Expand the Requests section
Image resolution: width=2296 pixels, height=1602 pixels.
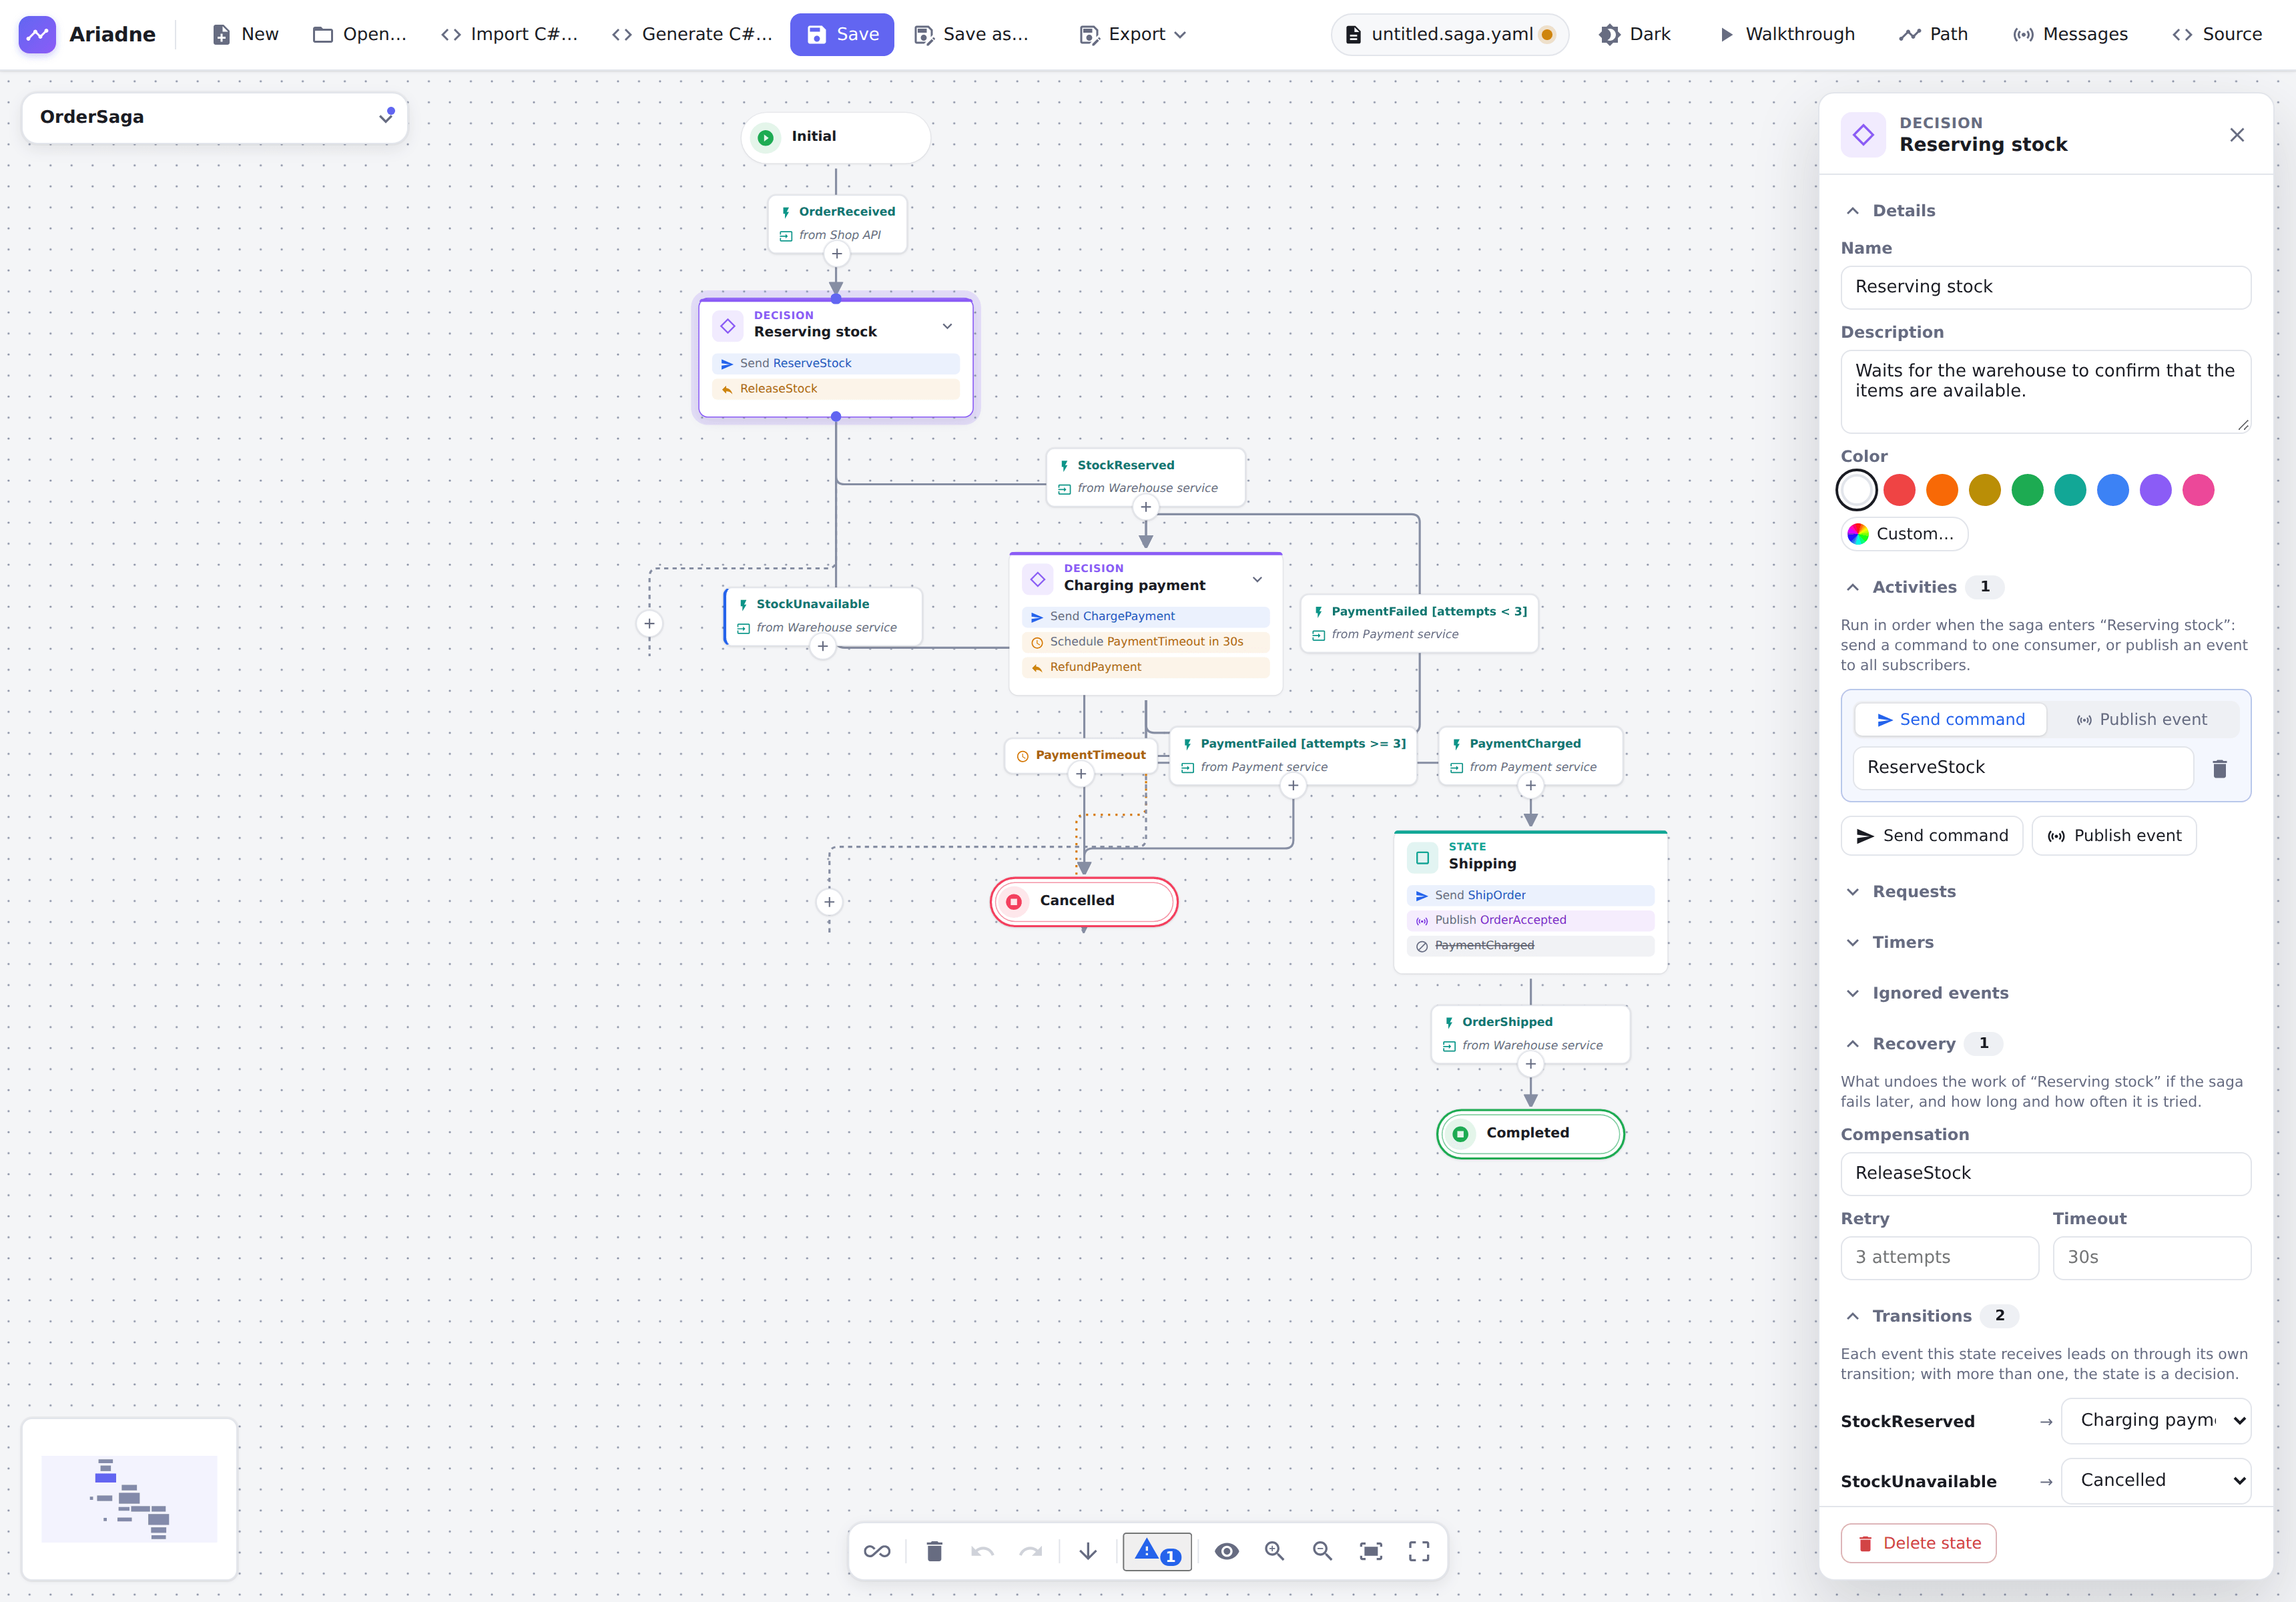pos(1913,891)
